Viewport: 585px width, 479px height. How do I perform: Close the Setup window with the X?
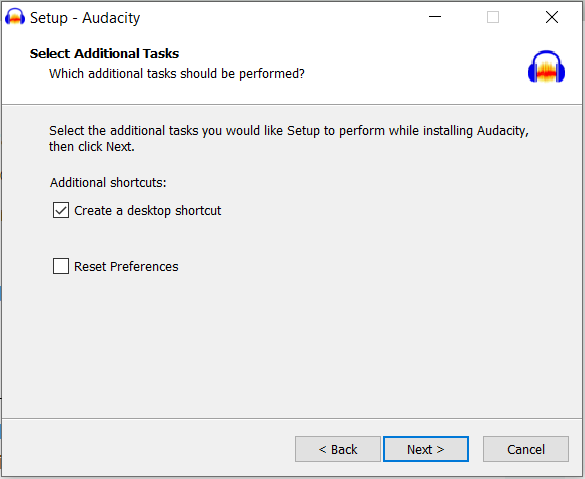click(x=551, y=17)
